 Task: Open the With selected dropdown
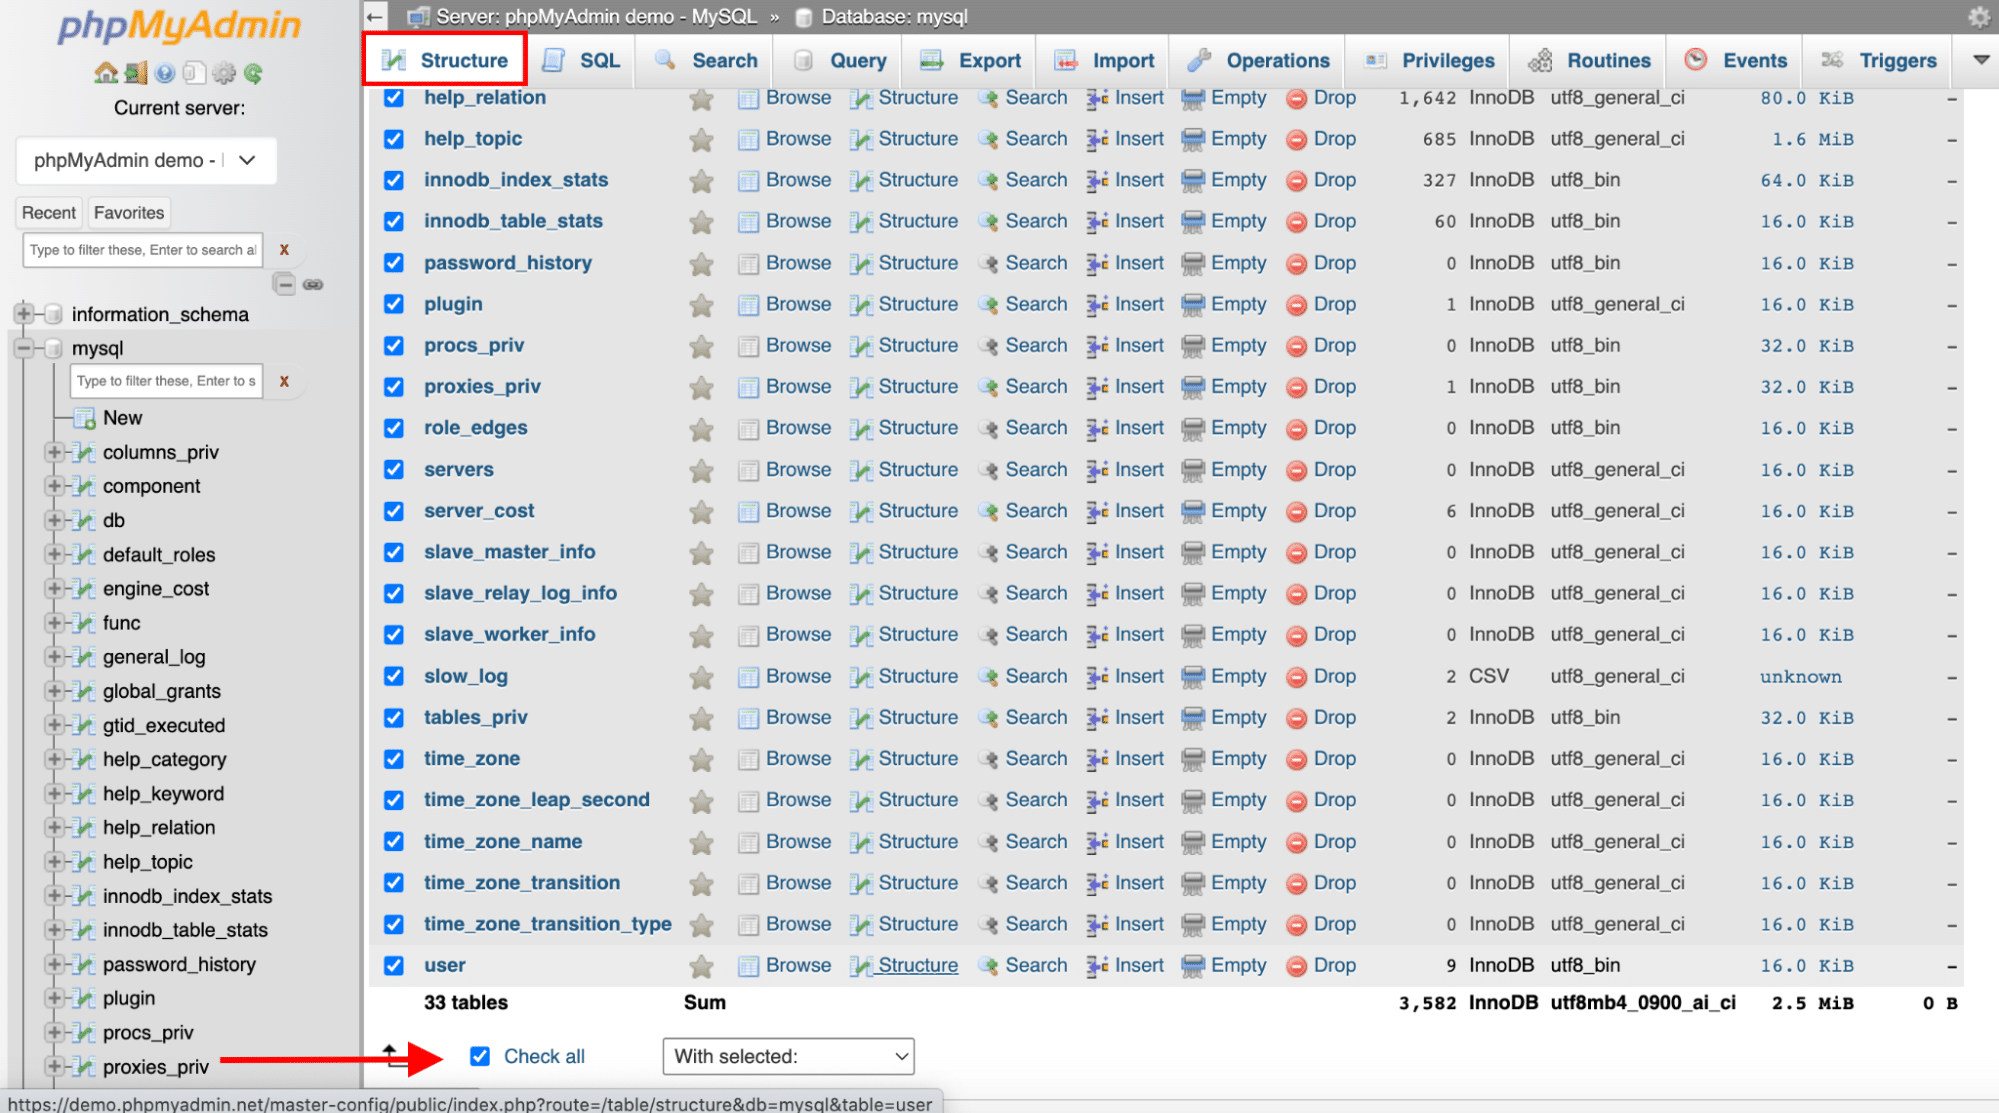(x=787, y=1056)
